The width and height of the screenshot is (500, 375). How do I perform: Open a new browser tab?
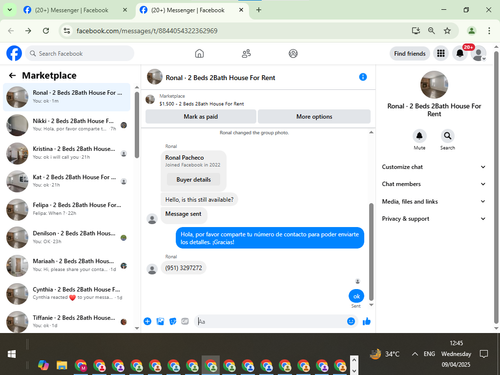pyautogui.click(x=258, y=10)
